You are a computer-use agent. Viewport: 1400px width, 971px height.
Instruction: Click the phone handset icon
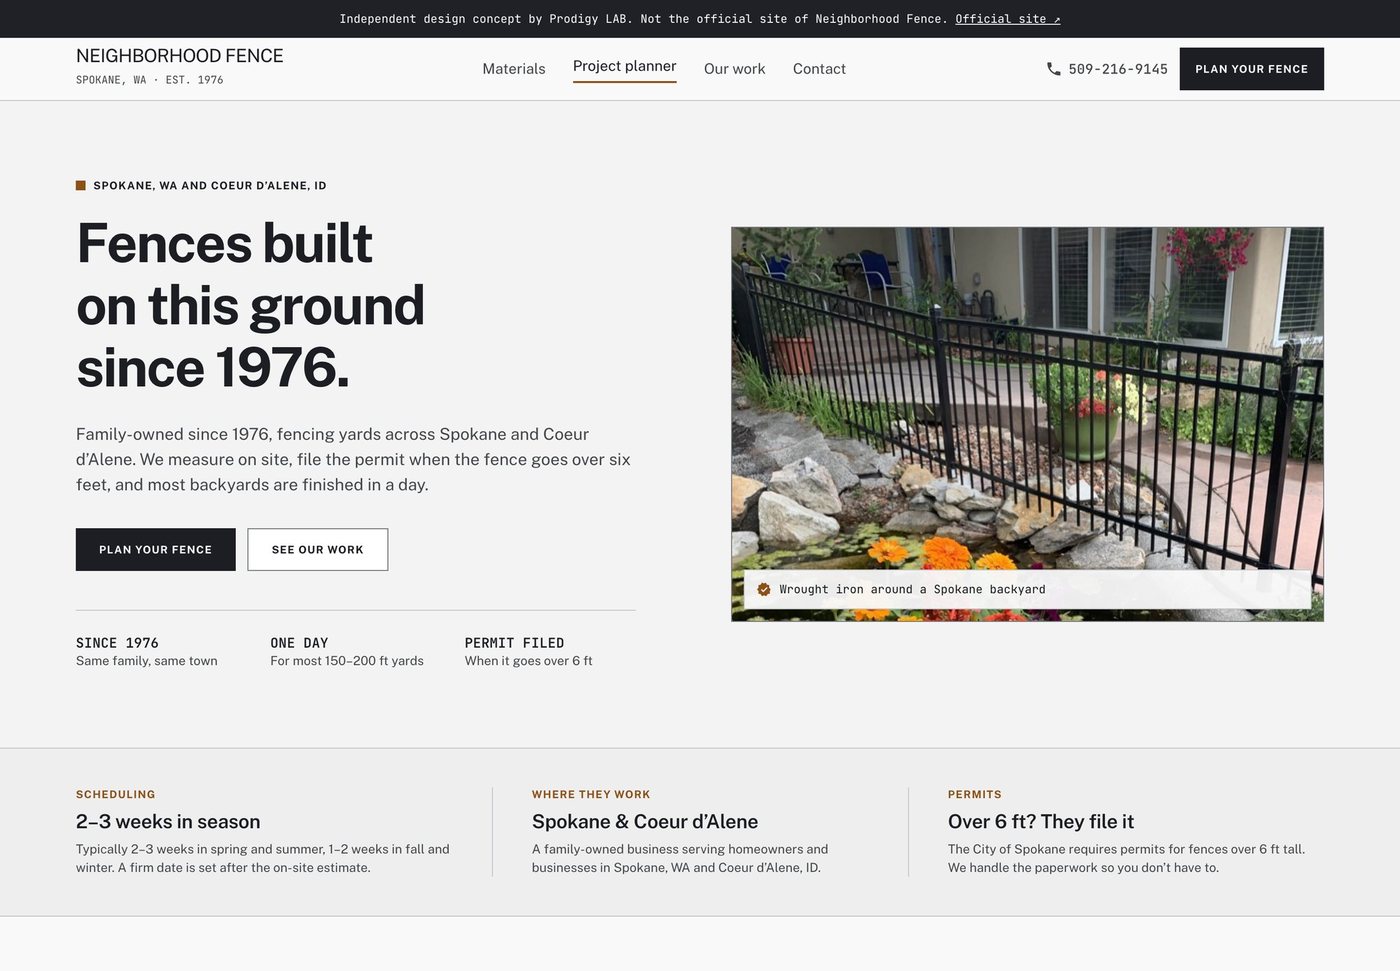(1053, 69)
